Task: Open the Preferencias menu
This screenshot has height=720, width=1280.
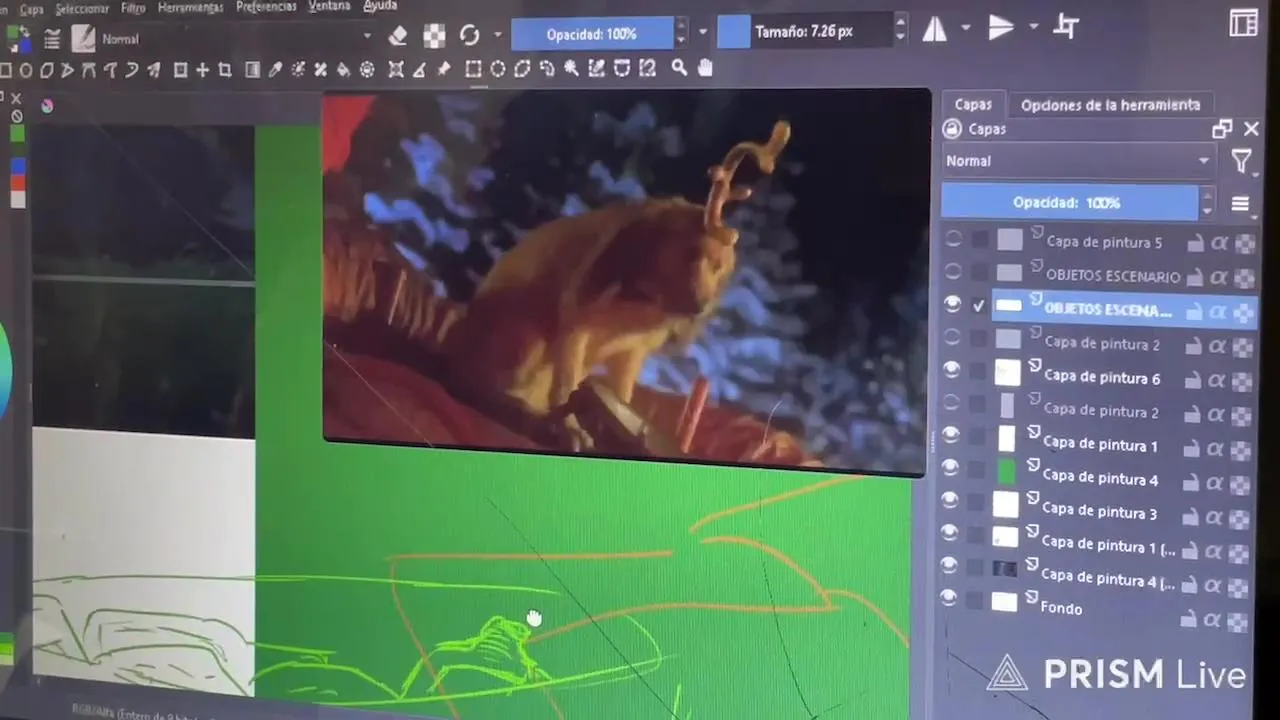Action: pyautogui.click(x=266, y=6)
